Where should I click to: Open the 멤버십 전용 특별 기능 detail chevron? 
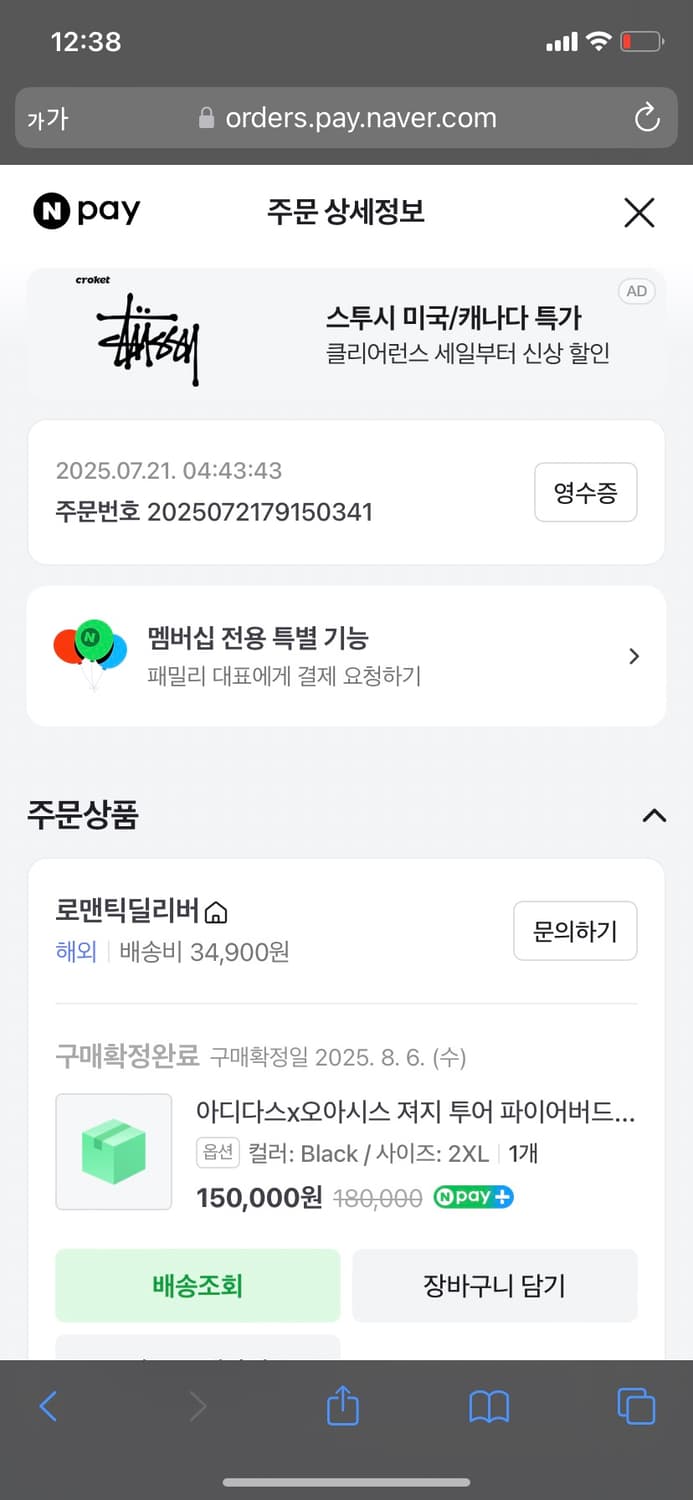pos(633,656)
